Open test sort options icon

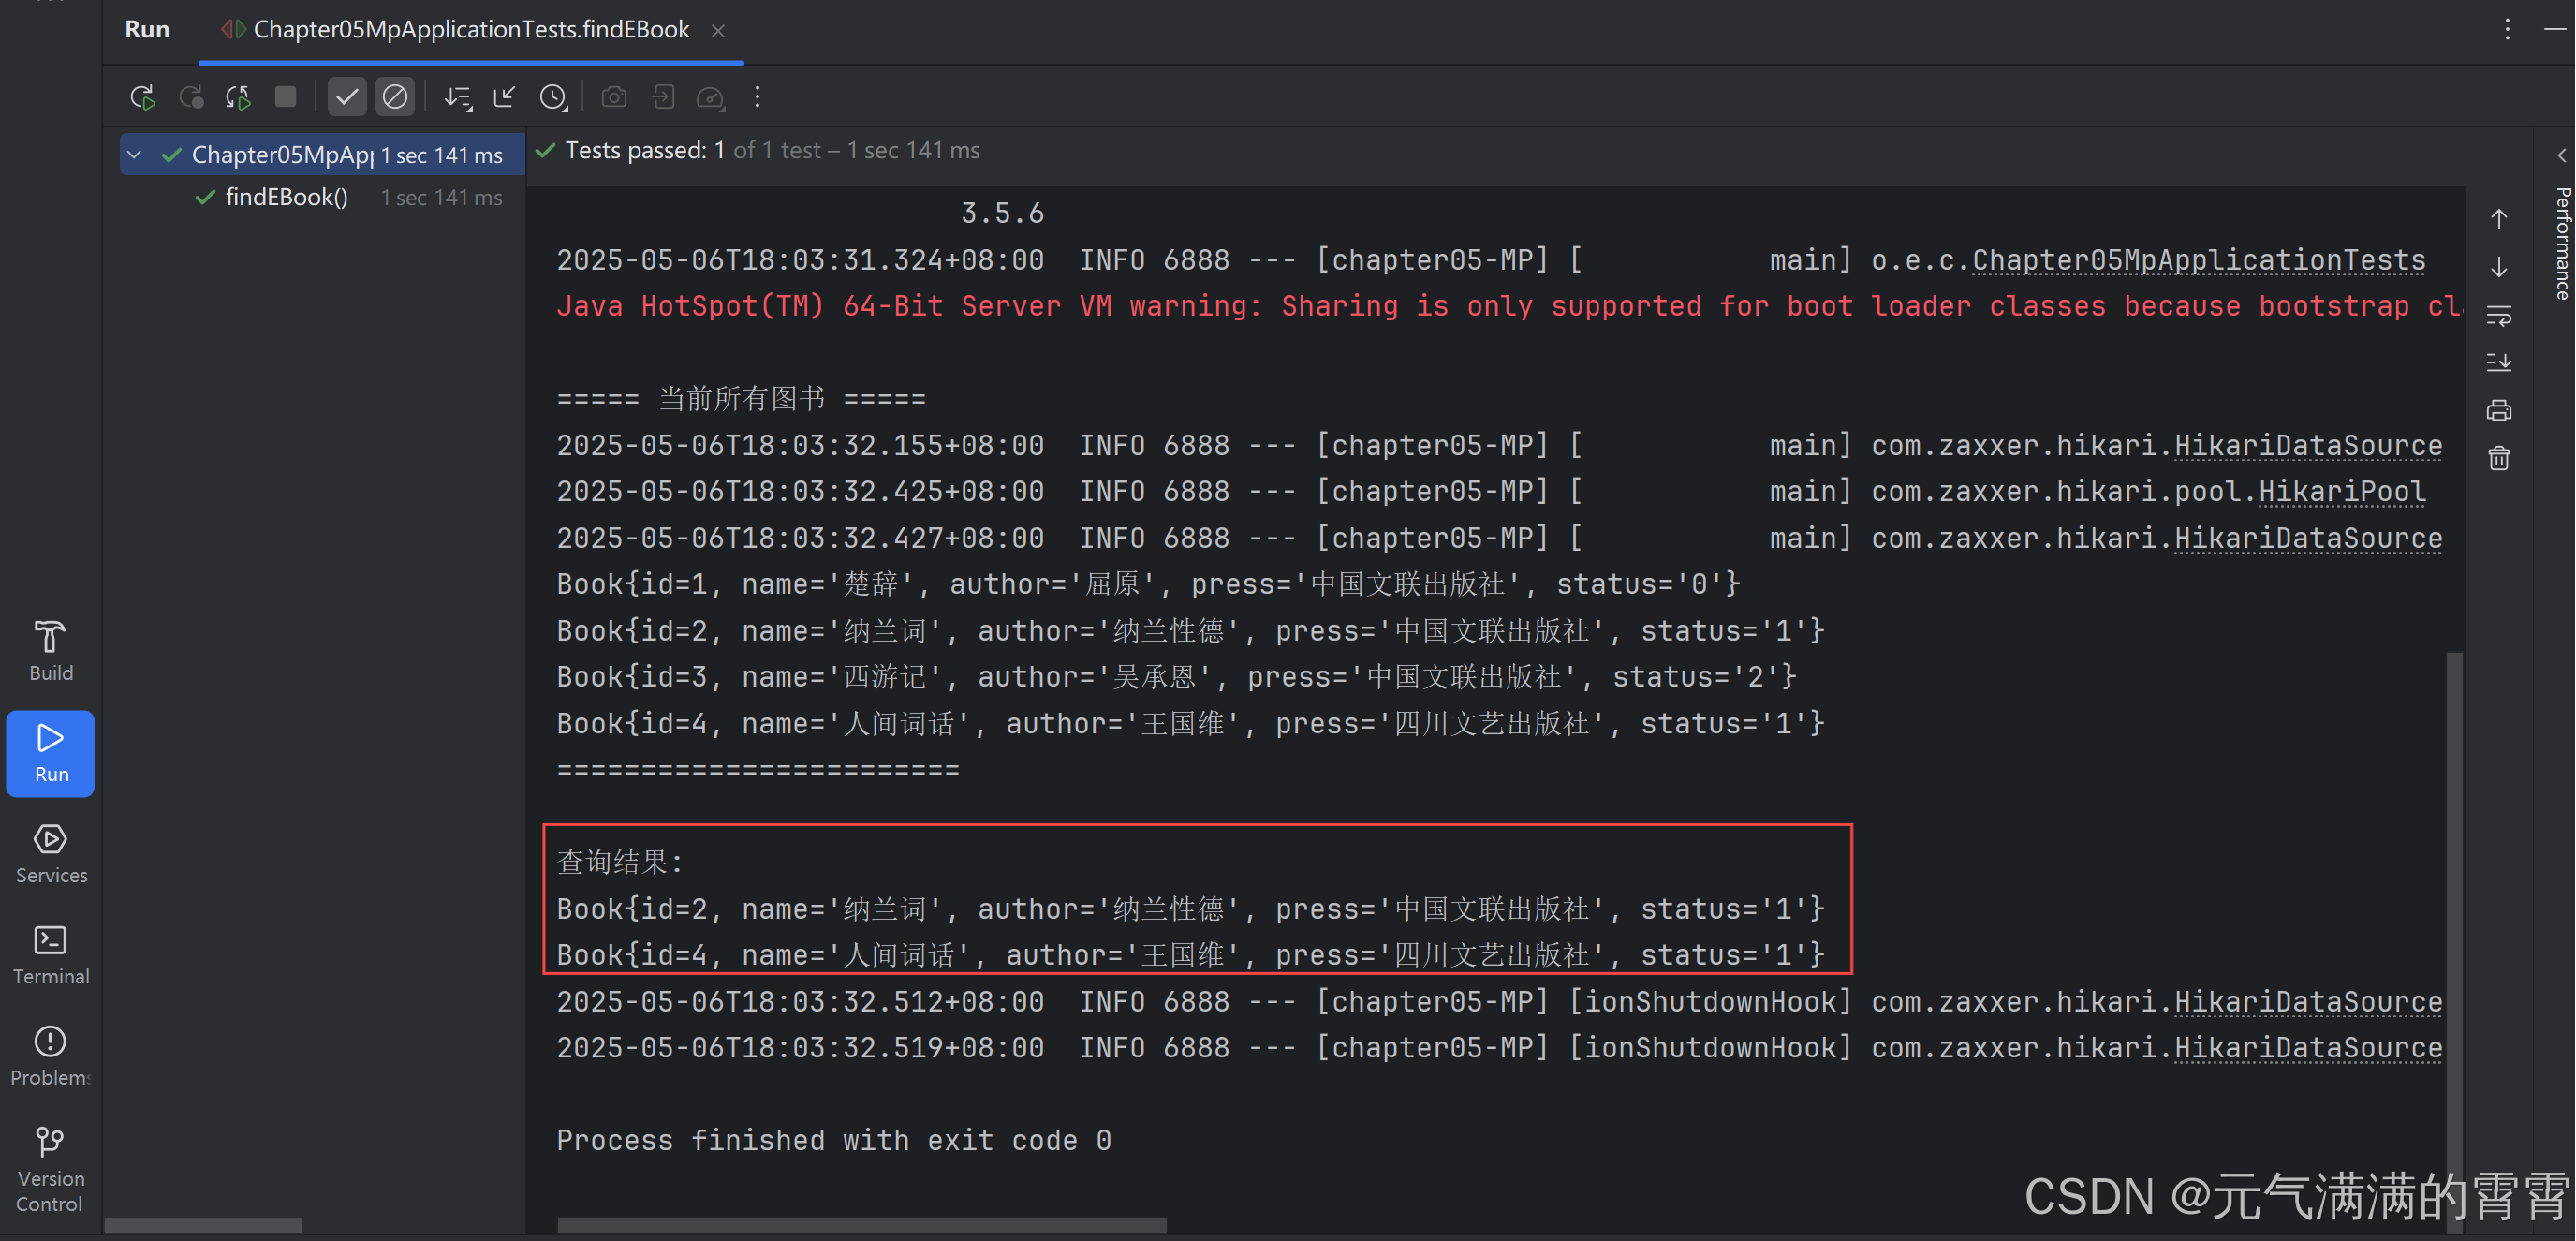[x=458, y=97]
